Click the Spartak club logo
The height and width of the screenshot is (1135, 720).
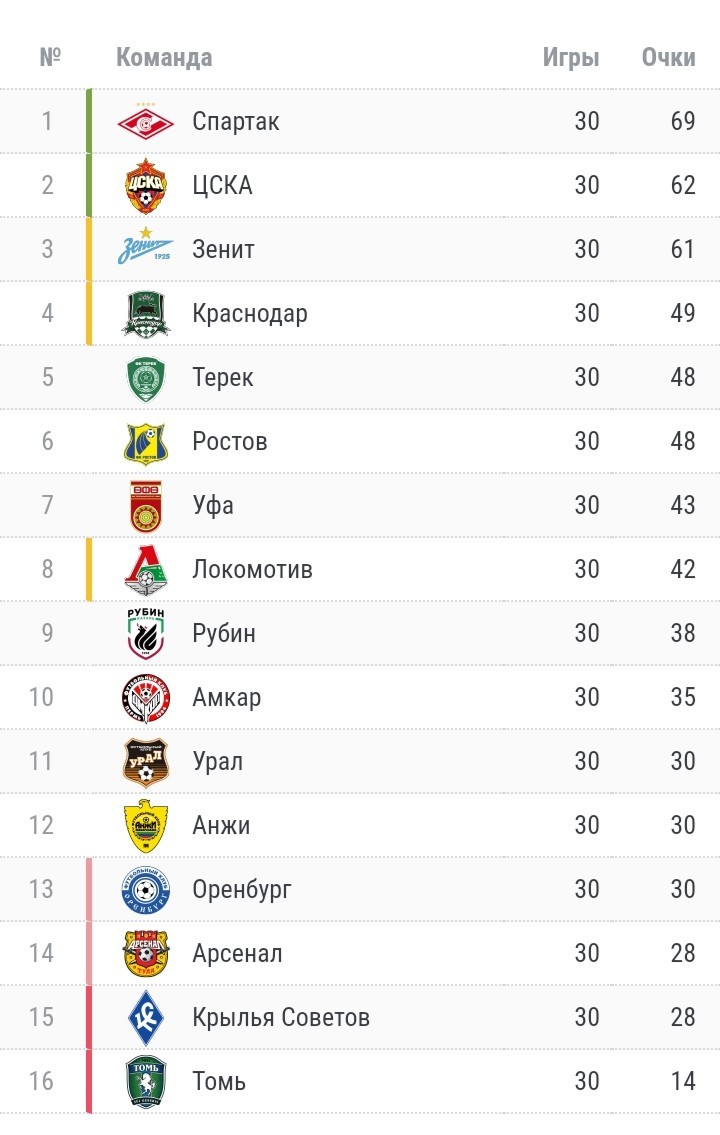[145, 122]
